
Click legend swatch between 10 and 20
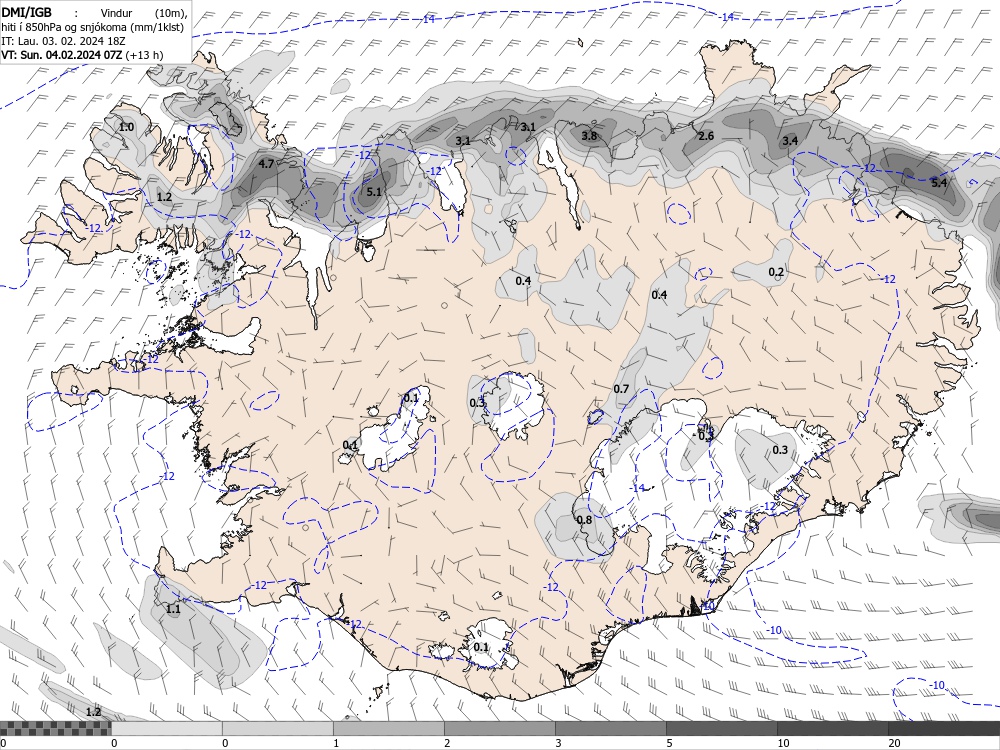[833, 728]
